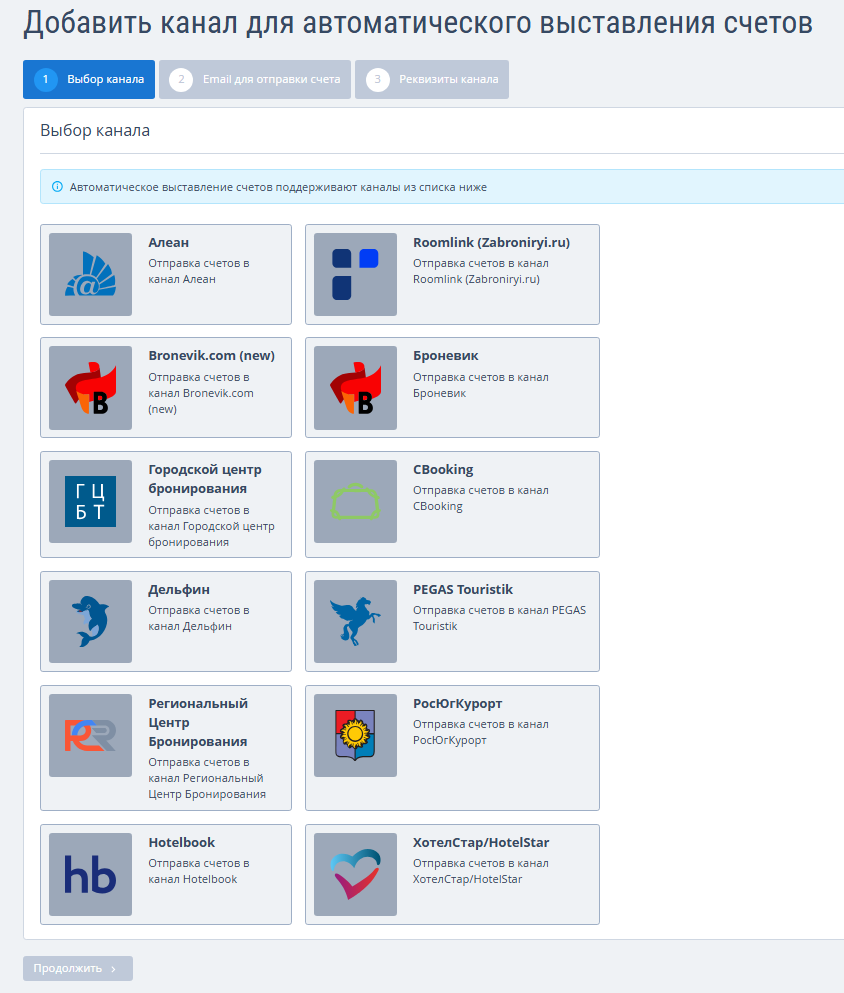Screen dimensions: 844x993
Task: Click description 'Отправка счетов в канал Алеан'
Action: coord(199,271)
